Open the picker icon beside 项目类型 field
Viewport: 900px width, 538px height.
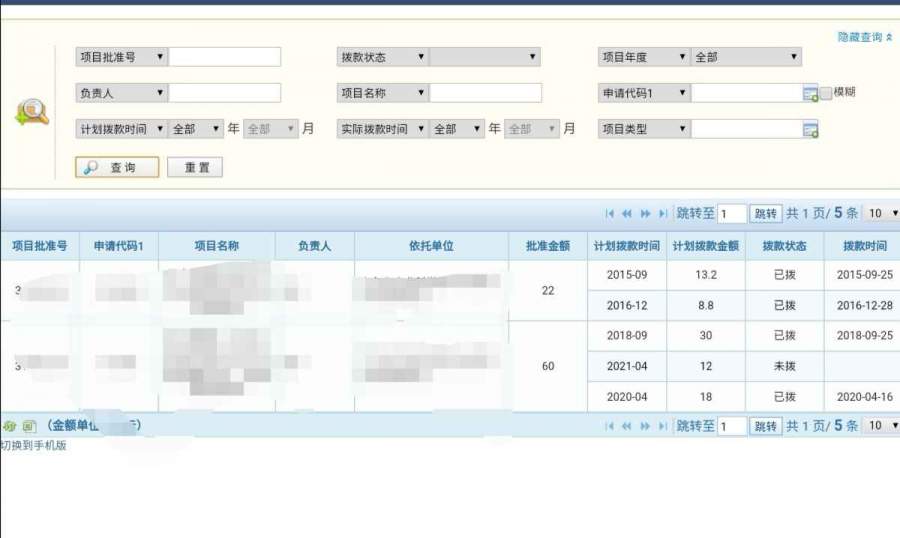810,129
